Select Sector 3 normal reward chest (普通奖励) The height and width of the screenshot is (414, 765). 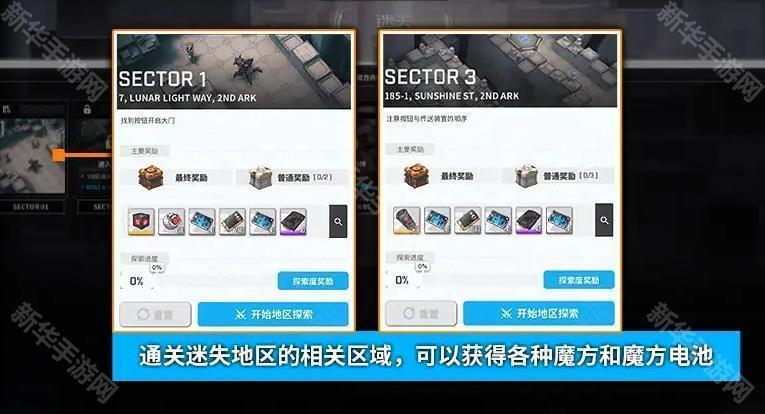coord(558,176)
